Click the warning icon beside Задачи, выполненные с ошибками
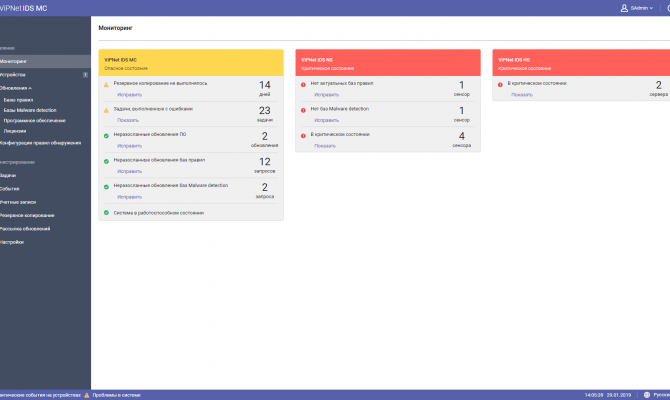670x400 pixels. (106, 110)
